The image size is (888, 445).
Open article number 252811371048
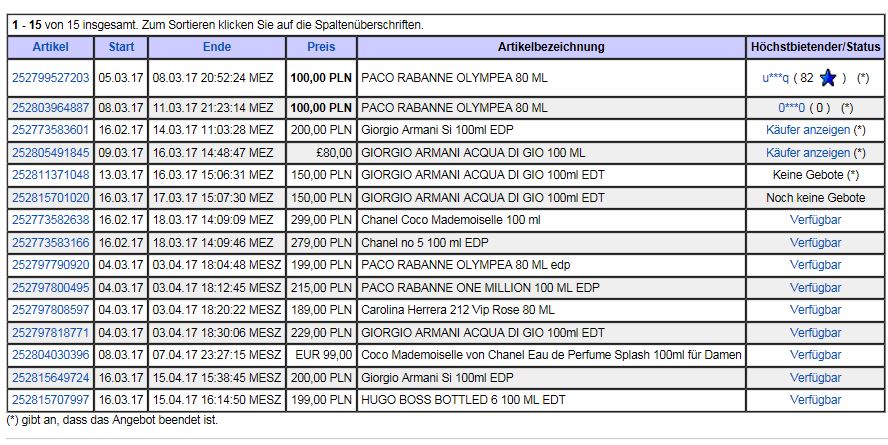click(50, 175)
